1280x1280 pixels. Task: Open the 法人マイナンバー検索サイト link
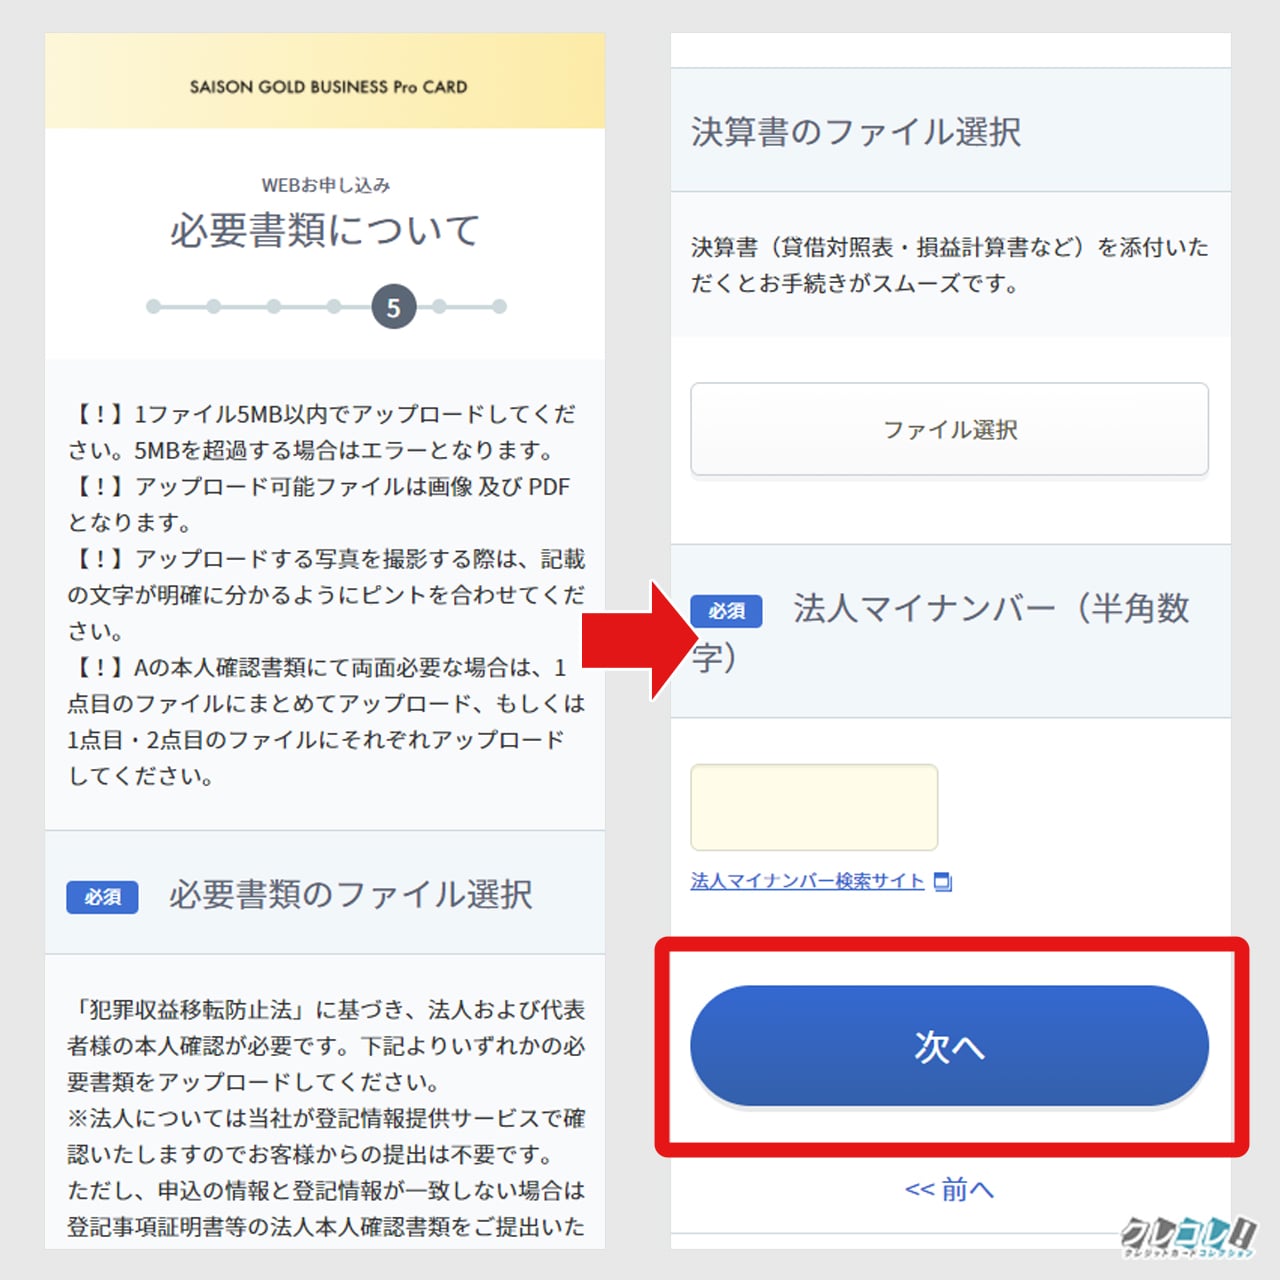[x=807, y=881]
